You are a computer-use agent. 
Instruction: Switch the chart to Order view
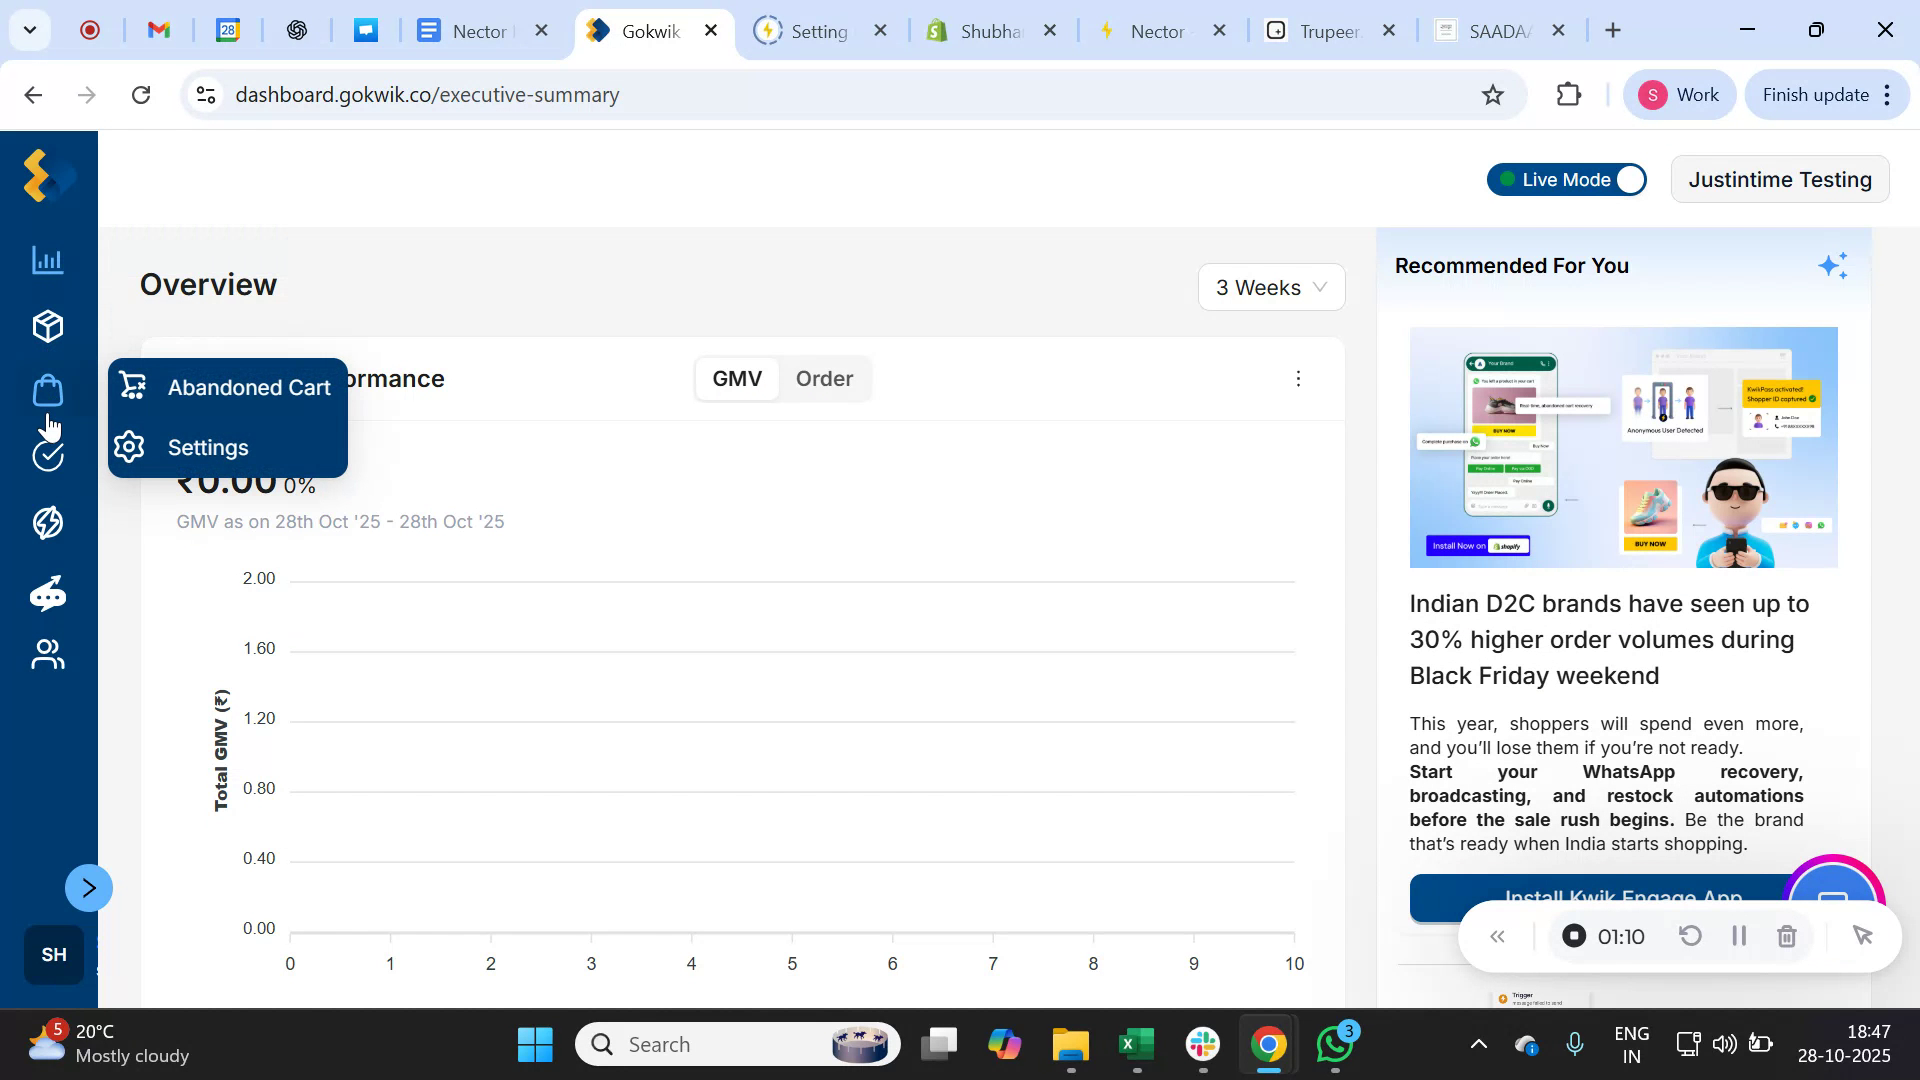(824, 378)
